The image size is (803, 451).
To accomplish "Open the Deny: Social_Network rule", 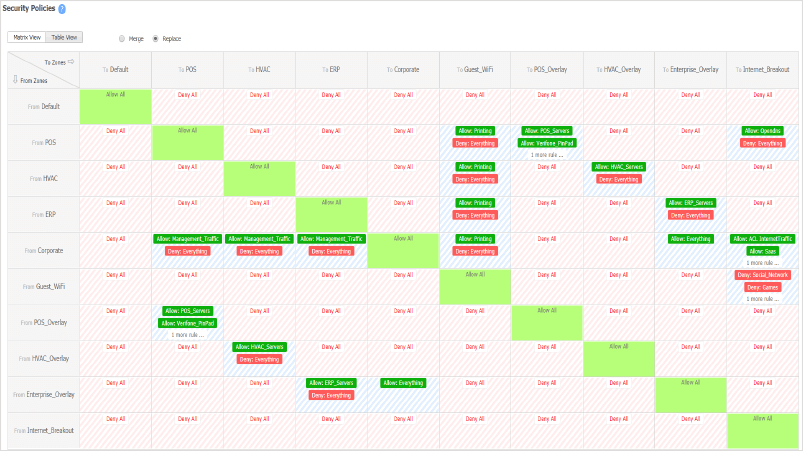I will click(762, 274).
